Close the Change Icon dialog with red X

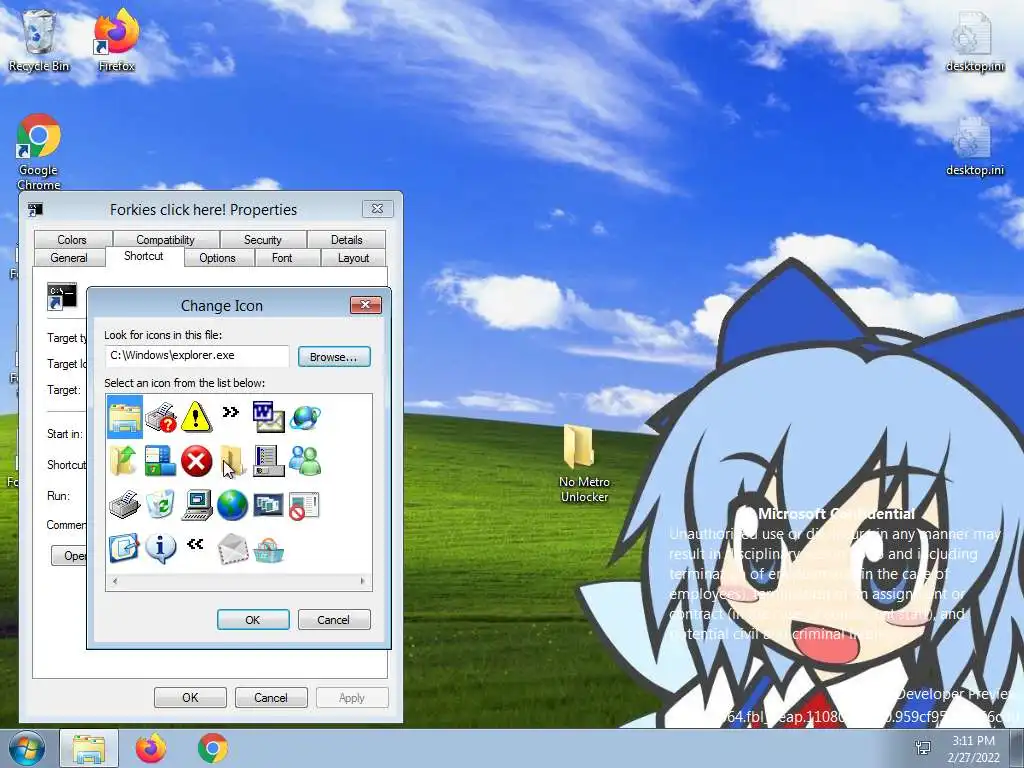[x=366, y=305]
